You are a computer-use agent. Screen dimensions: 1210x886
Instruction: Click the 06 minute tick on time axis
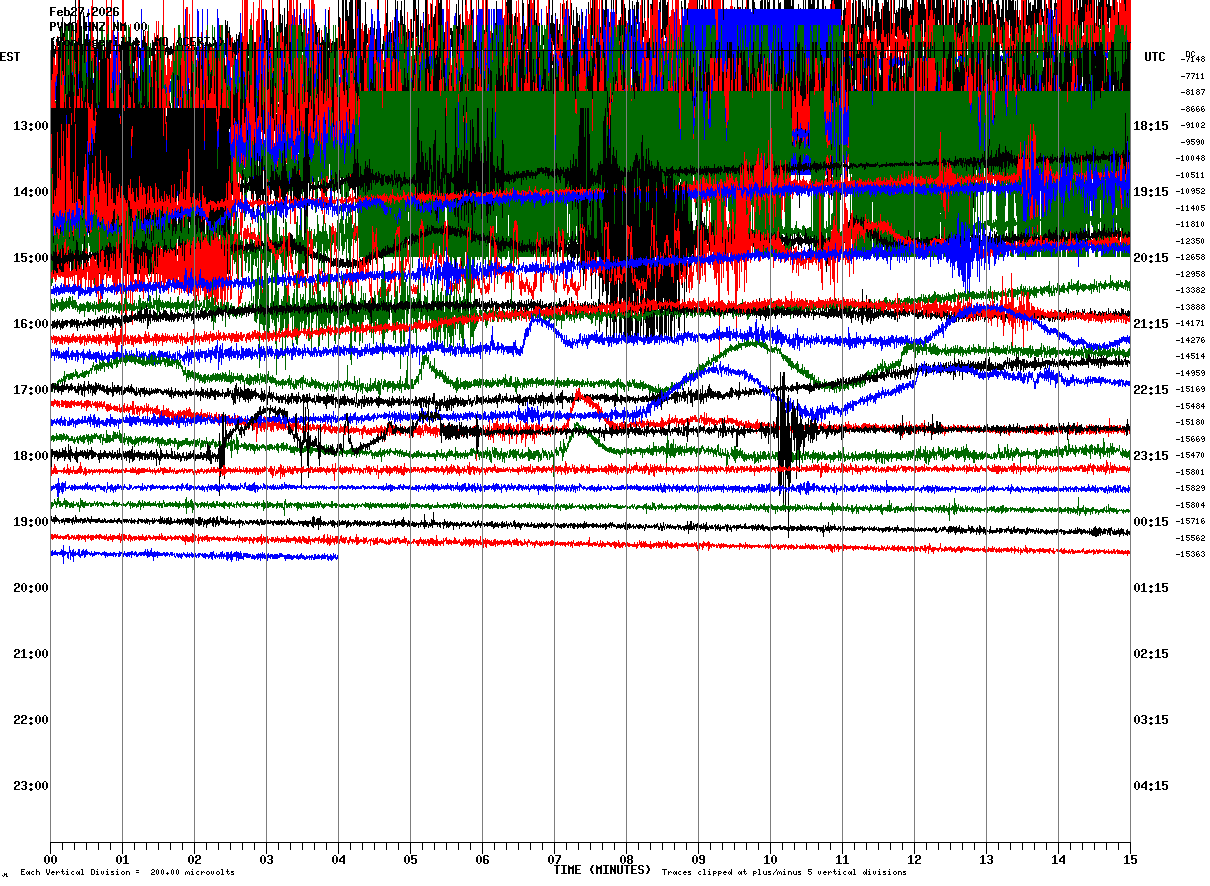(x=482, y=860)
